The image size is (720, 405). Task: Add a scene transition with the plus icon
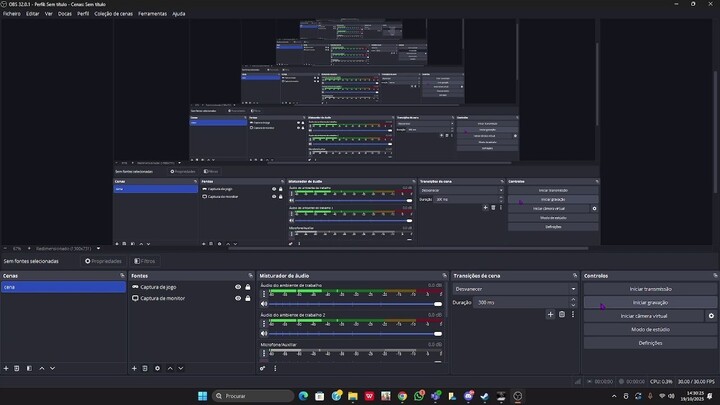click(x=550, y=314)
